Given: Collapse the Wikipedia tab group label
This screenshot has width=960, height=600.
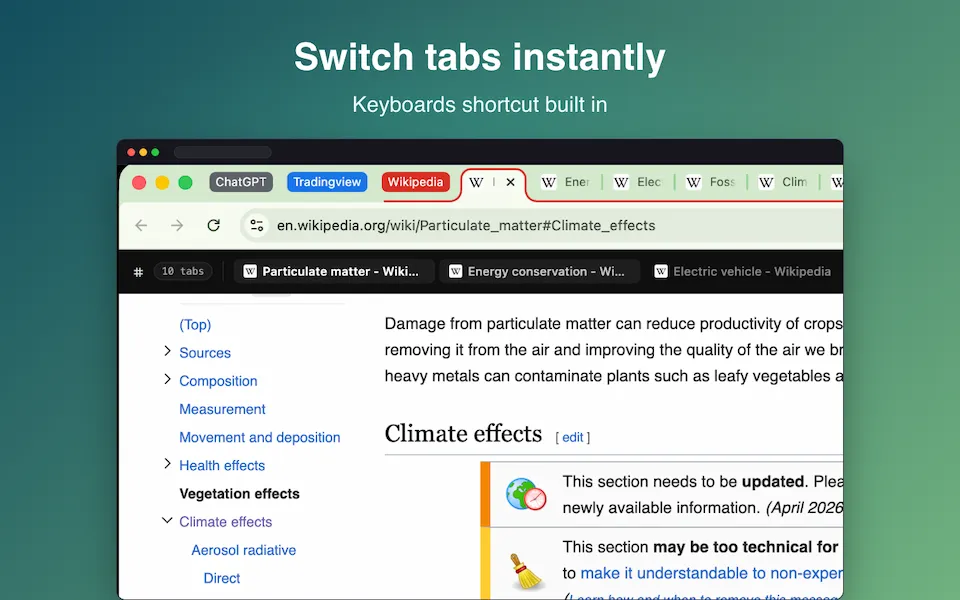Looking at the screenshot, I should click(x=415, y=182).
